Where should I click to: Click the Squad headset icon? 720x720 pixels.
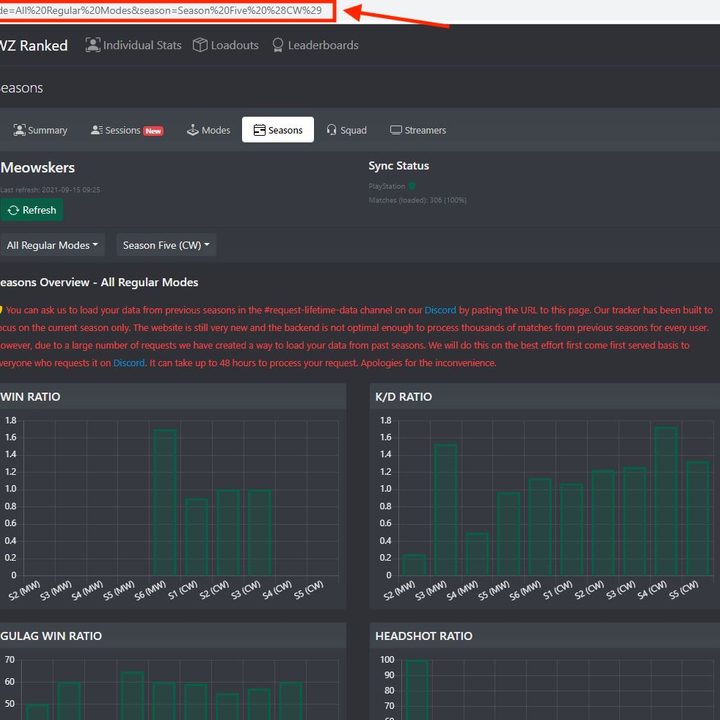click(332, 130)
